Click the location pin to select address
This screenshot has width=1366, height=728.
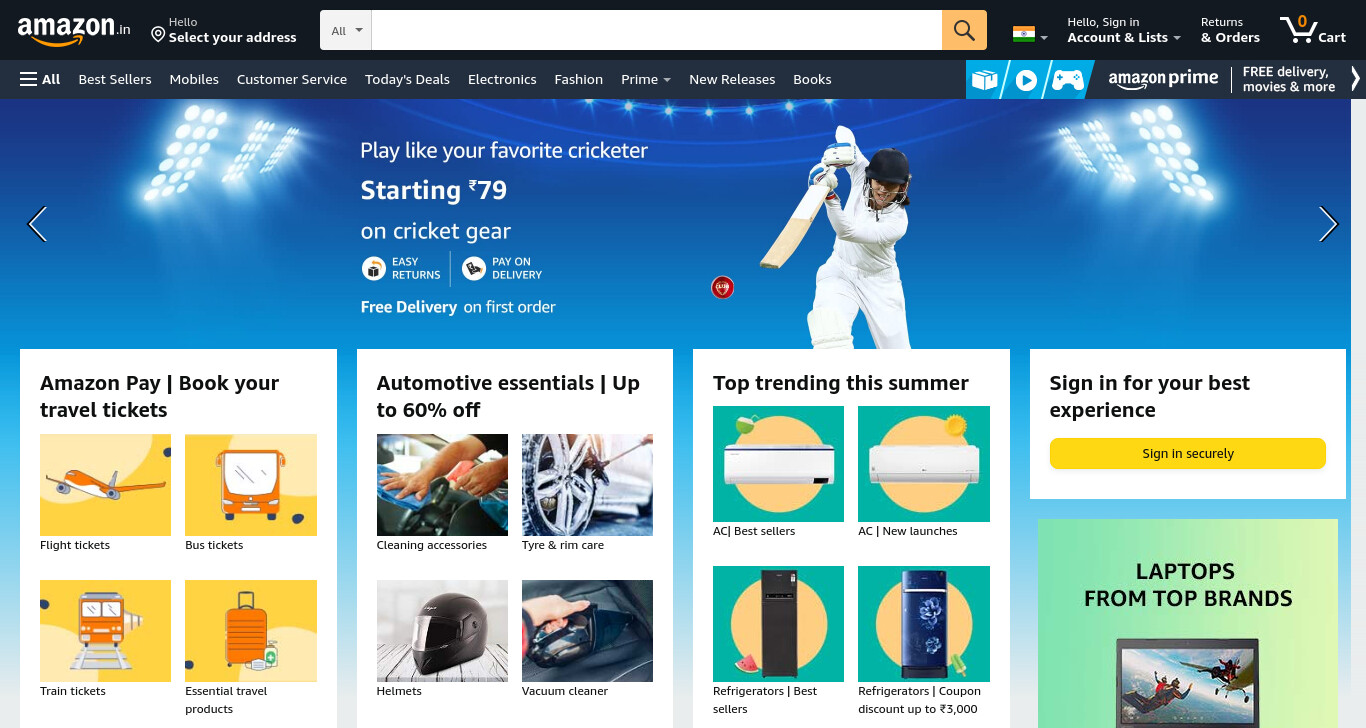(x=158, y=34)
